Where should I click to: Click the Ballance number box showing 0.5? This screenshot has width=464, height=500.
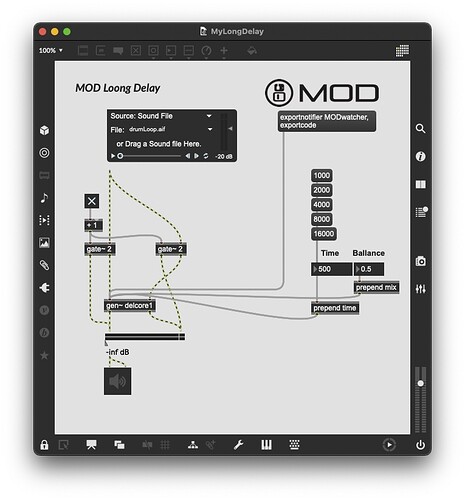tap(369, 269)
